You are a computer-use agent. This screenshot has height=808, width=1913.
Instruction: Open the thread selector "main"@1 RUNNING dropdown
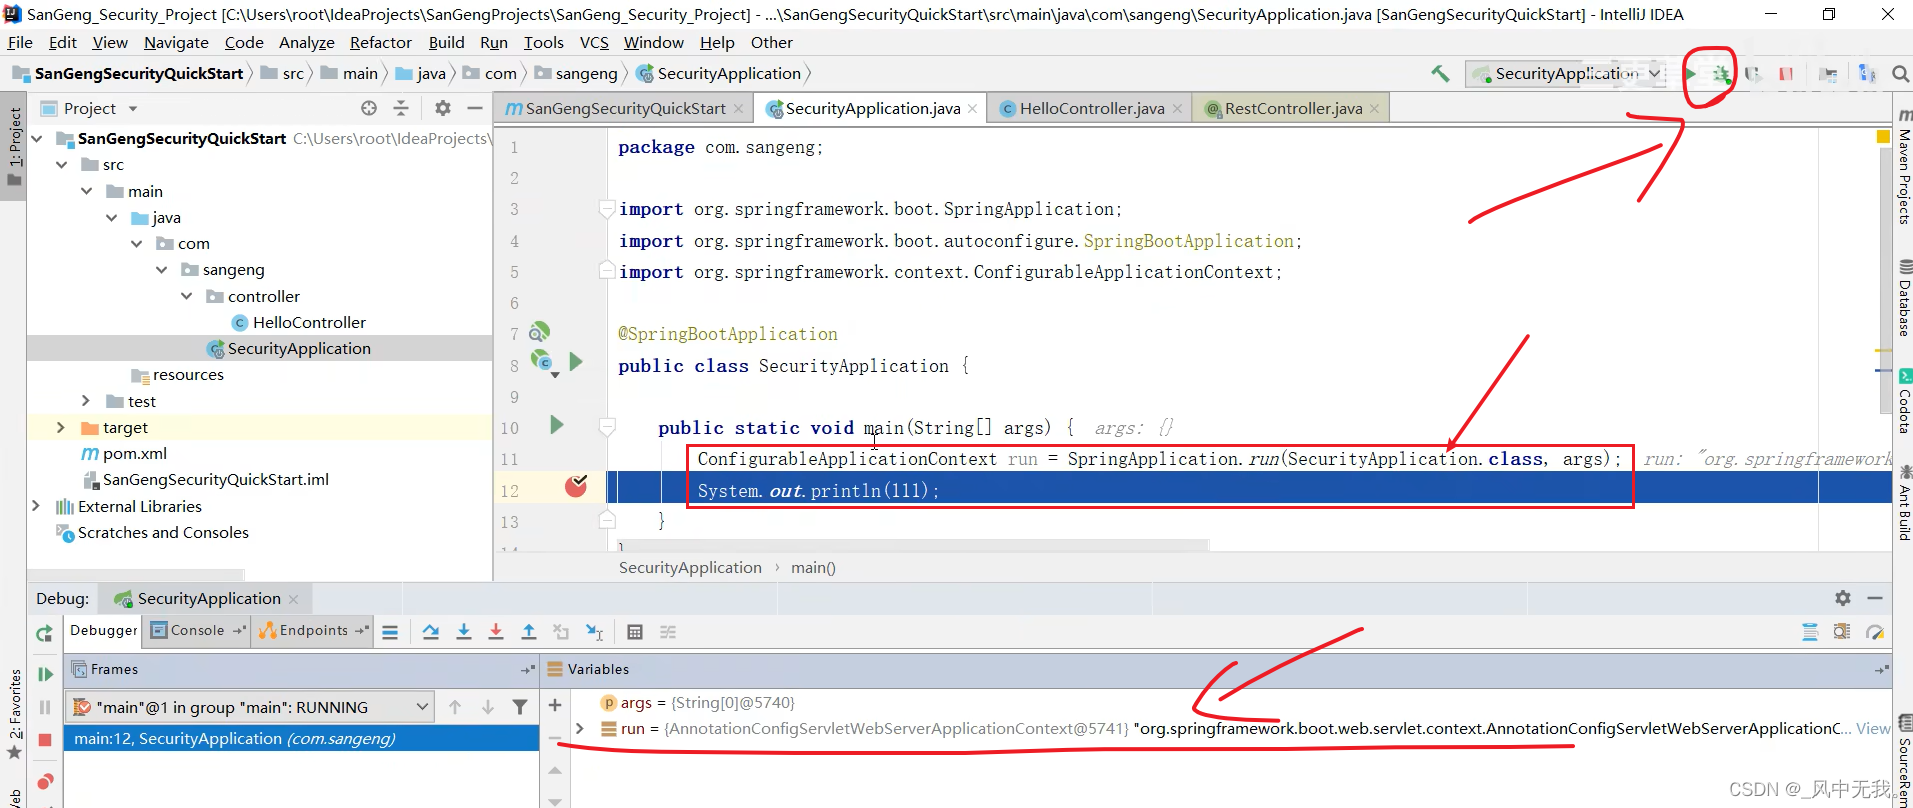click(x=250, y=707)
